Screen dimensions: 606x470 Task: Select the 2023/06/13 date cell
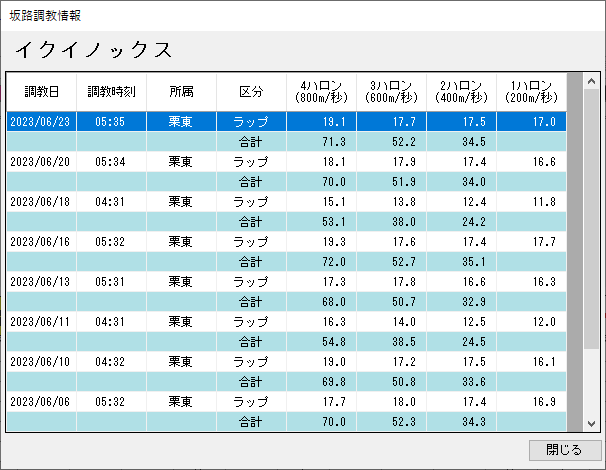[41, 282]
